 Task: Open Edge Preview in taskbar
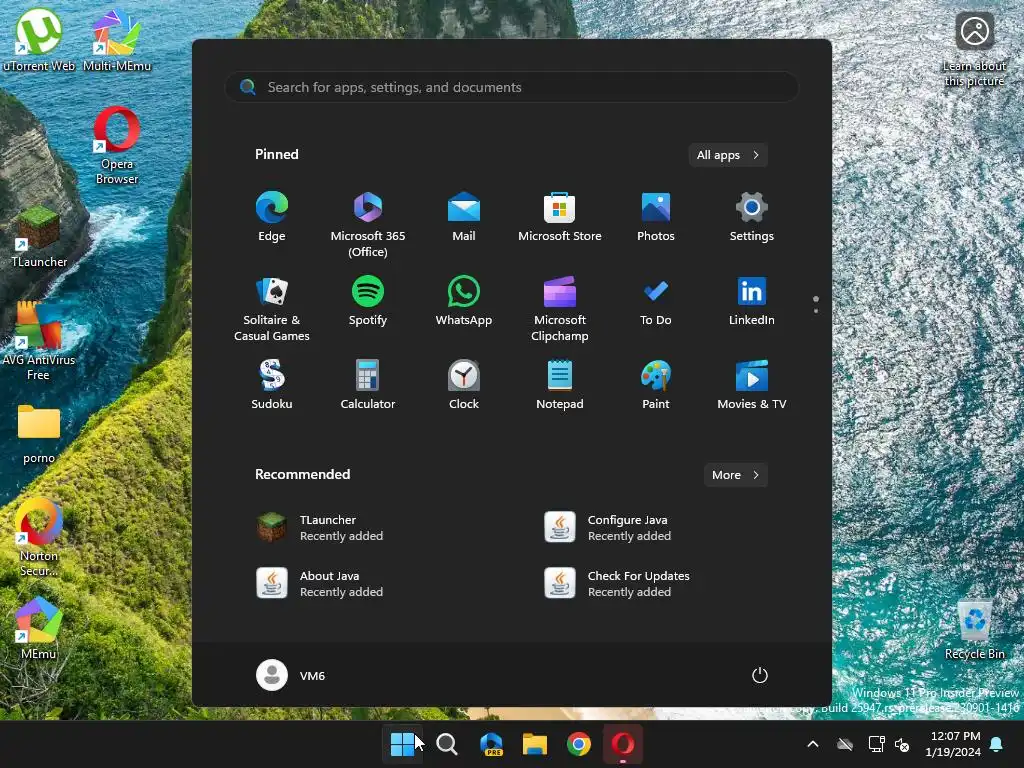point(491,744)
